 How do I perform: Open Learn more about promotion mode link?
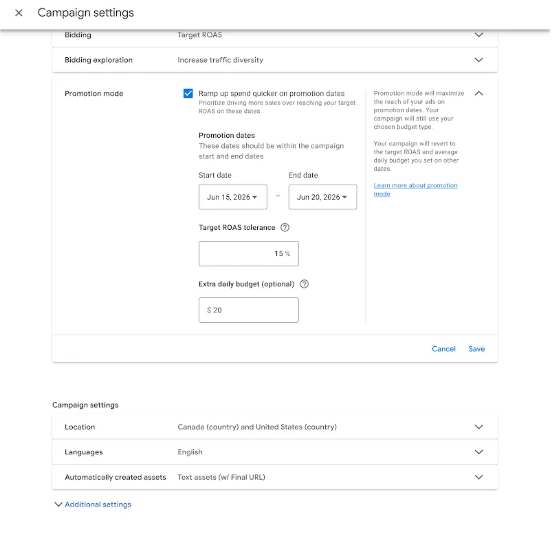415,189
